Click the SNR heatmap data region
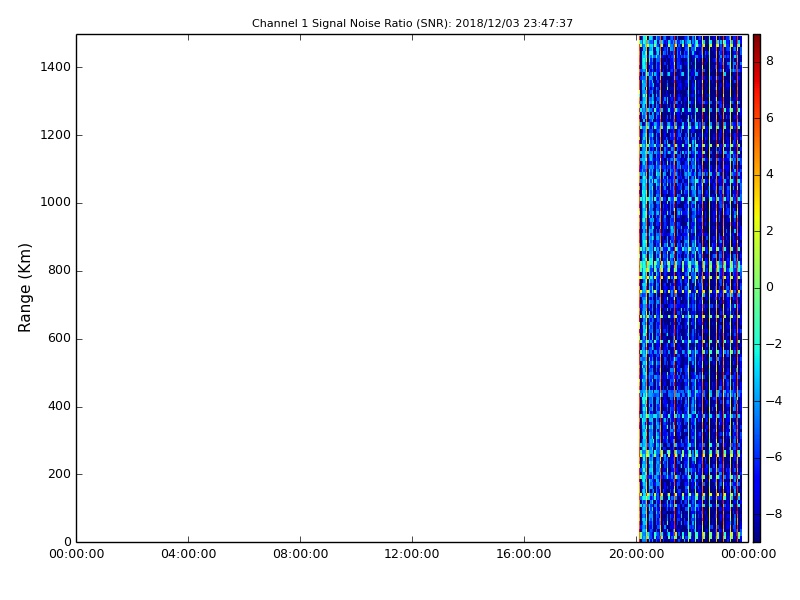This screenshot has height=600, width=800. (x=690, y=288)
